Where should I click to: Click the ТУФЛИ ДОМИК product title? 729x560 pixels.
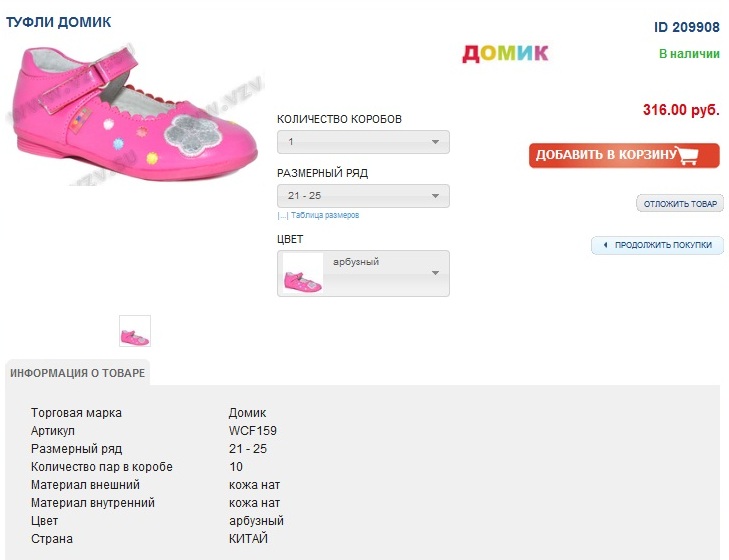coord(59,22)
